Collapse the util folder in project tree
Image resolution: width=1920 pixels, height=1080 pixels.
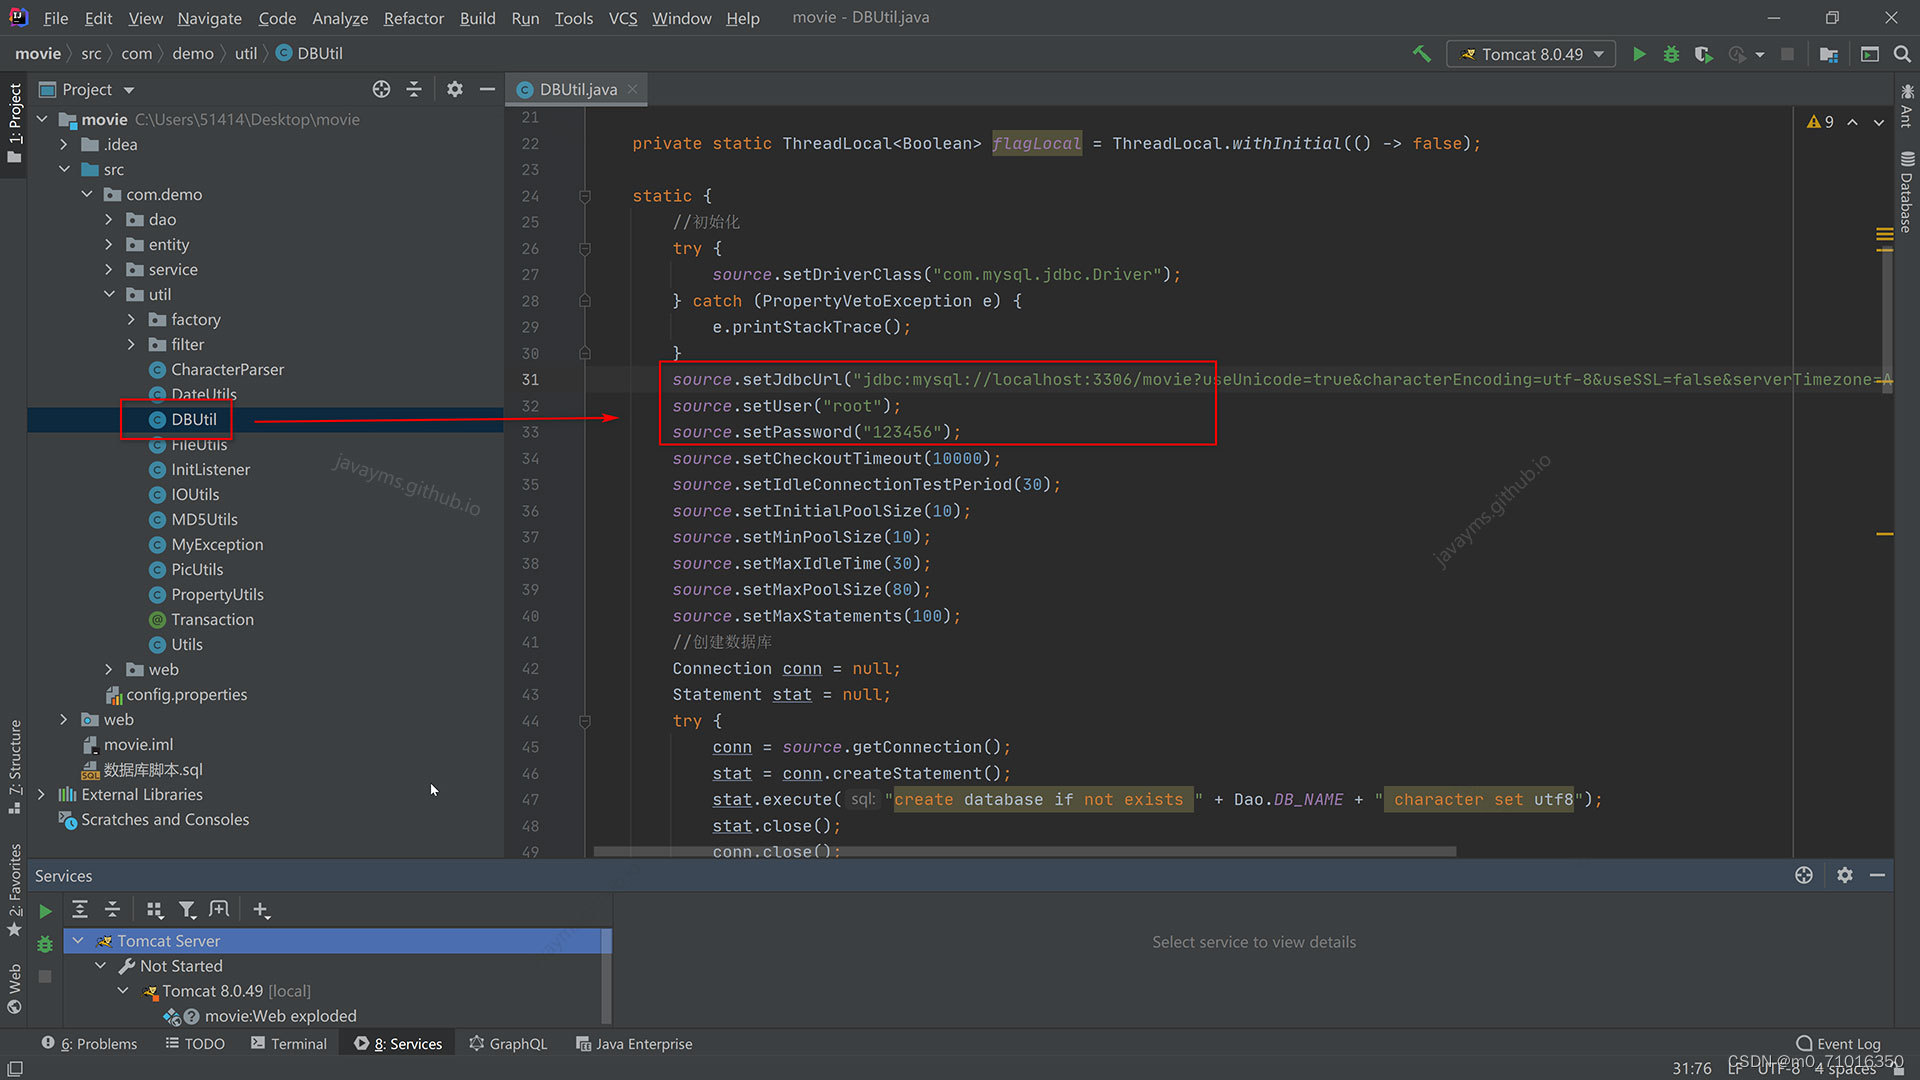(111, 294)
